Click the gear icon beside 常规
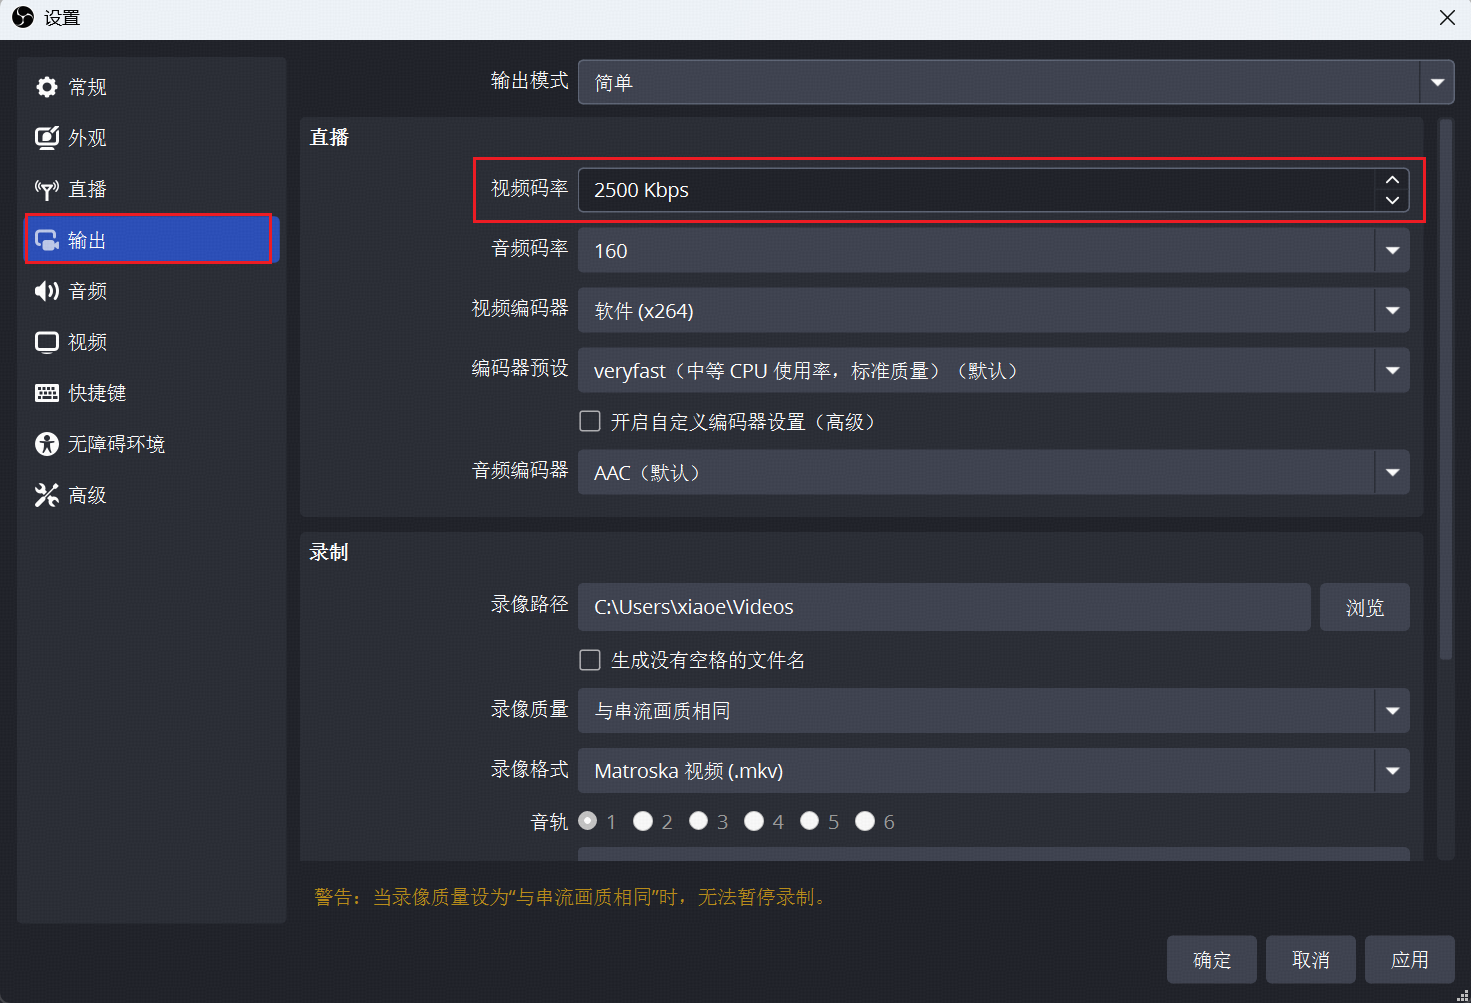The image size is (1471, 1003). (x=47, y=87)
